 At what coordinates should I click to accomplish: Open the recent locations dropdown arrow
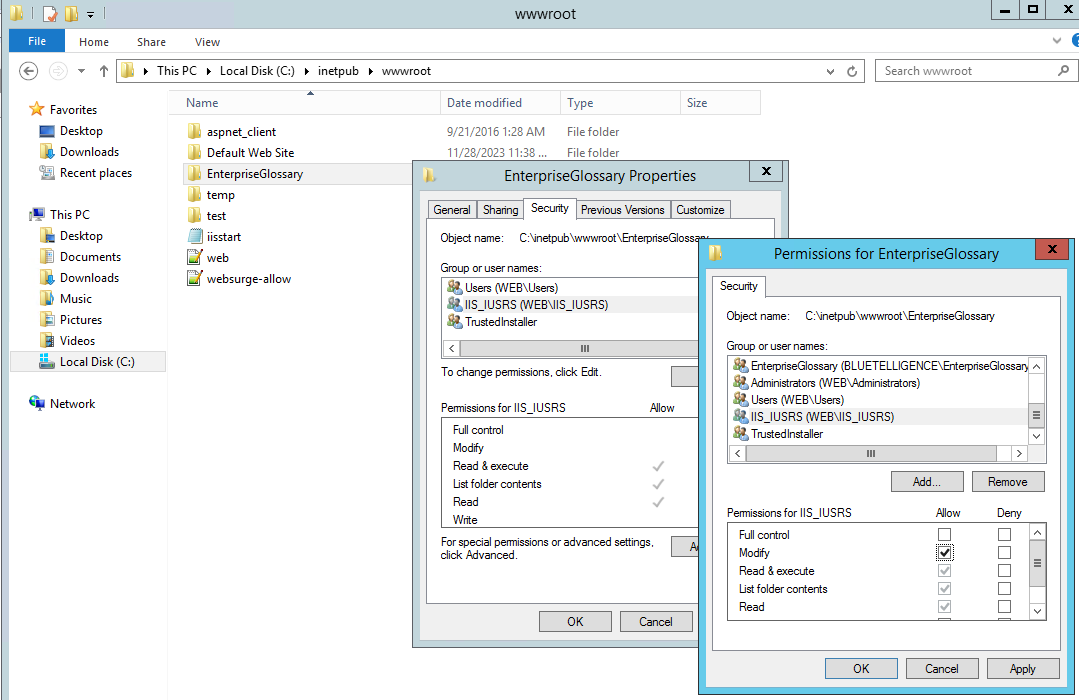[81, 71]
